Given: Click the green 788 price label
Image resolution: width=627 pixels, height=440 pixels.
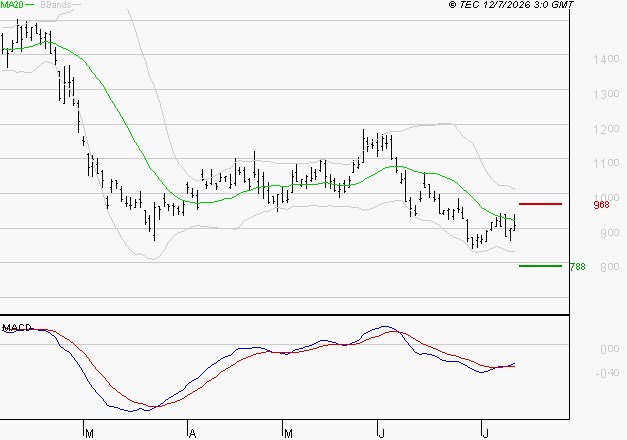Looking at the screenshot, I should coord(578,267).
